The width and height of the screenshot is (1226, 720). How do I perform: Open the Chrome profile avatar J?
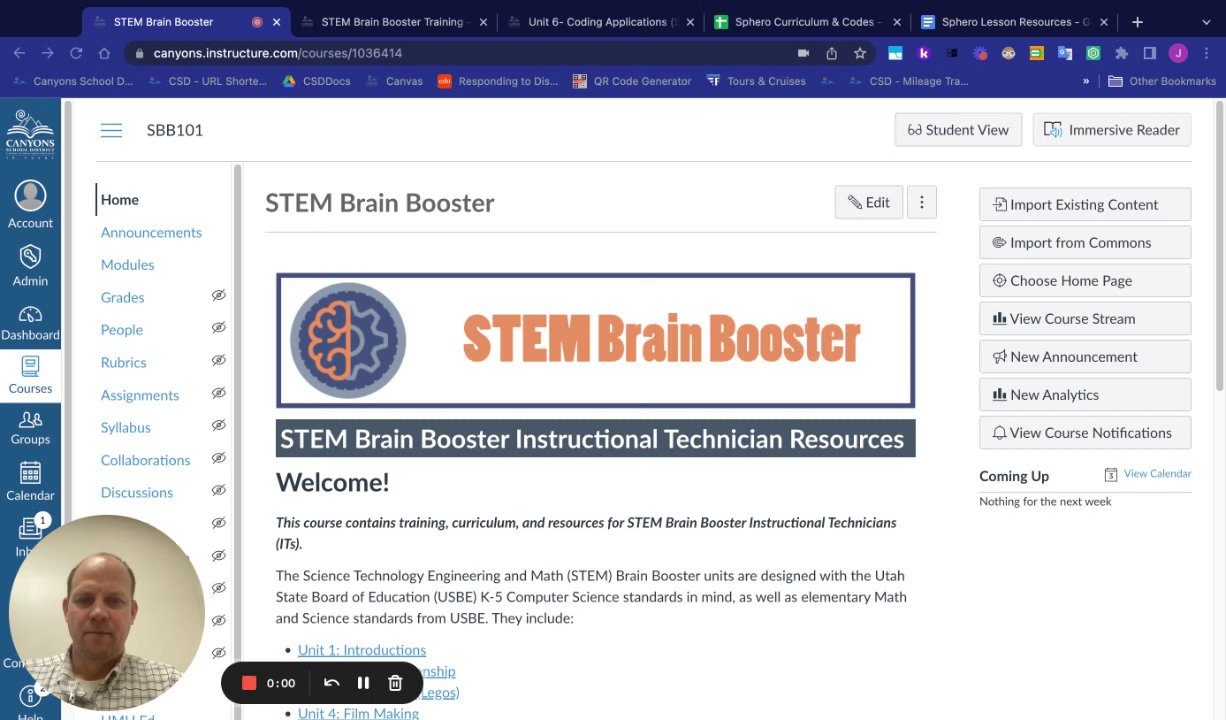pos(1178,53)
